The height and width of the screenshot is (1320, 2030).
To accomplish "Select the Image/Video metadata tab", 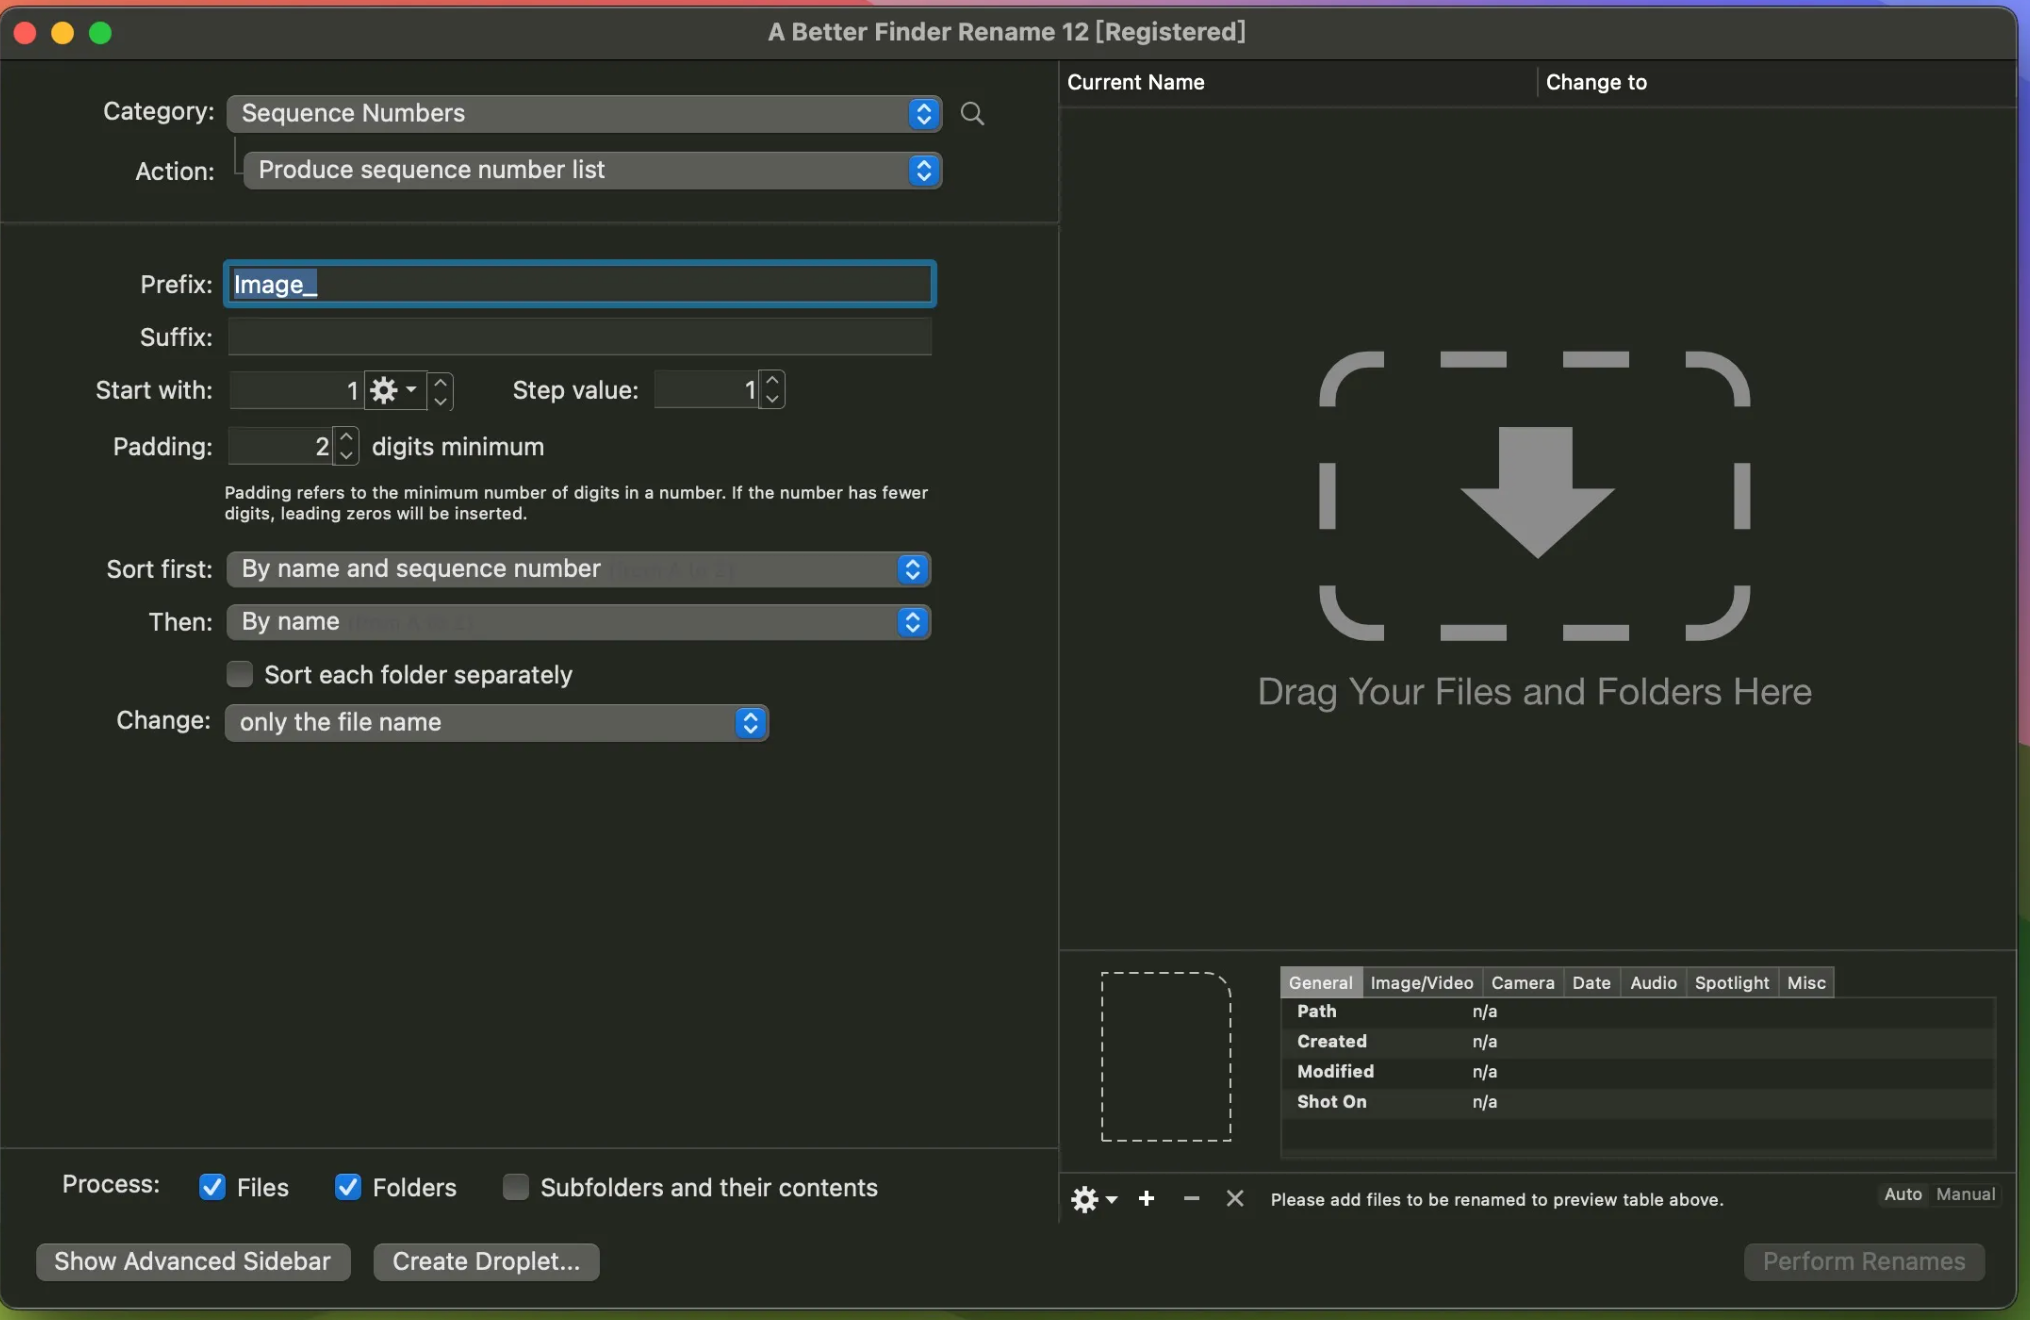I will pyautogui.click(x=1421, y=982).
